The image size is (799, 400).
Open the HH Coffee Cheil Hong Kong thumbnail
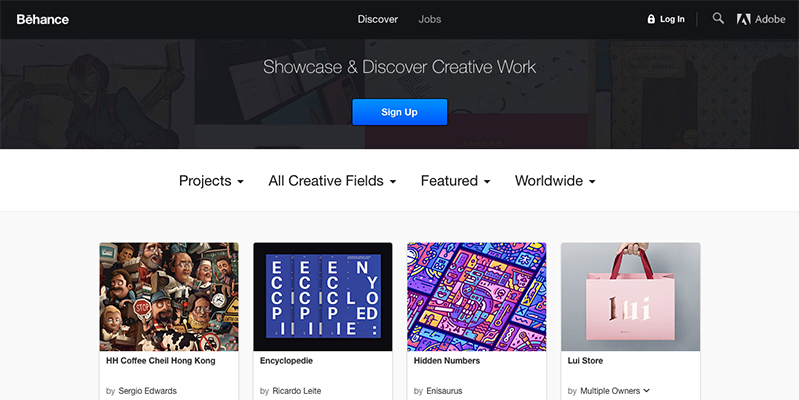169,297
